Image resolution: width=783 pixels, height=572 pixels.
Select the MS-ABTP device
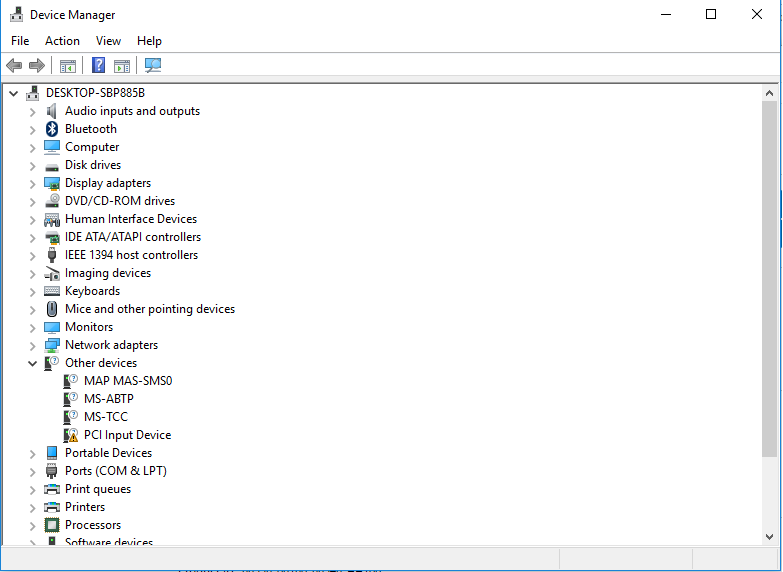[x=109, y=399]
